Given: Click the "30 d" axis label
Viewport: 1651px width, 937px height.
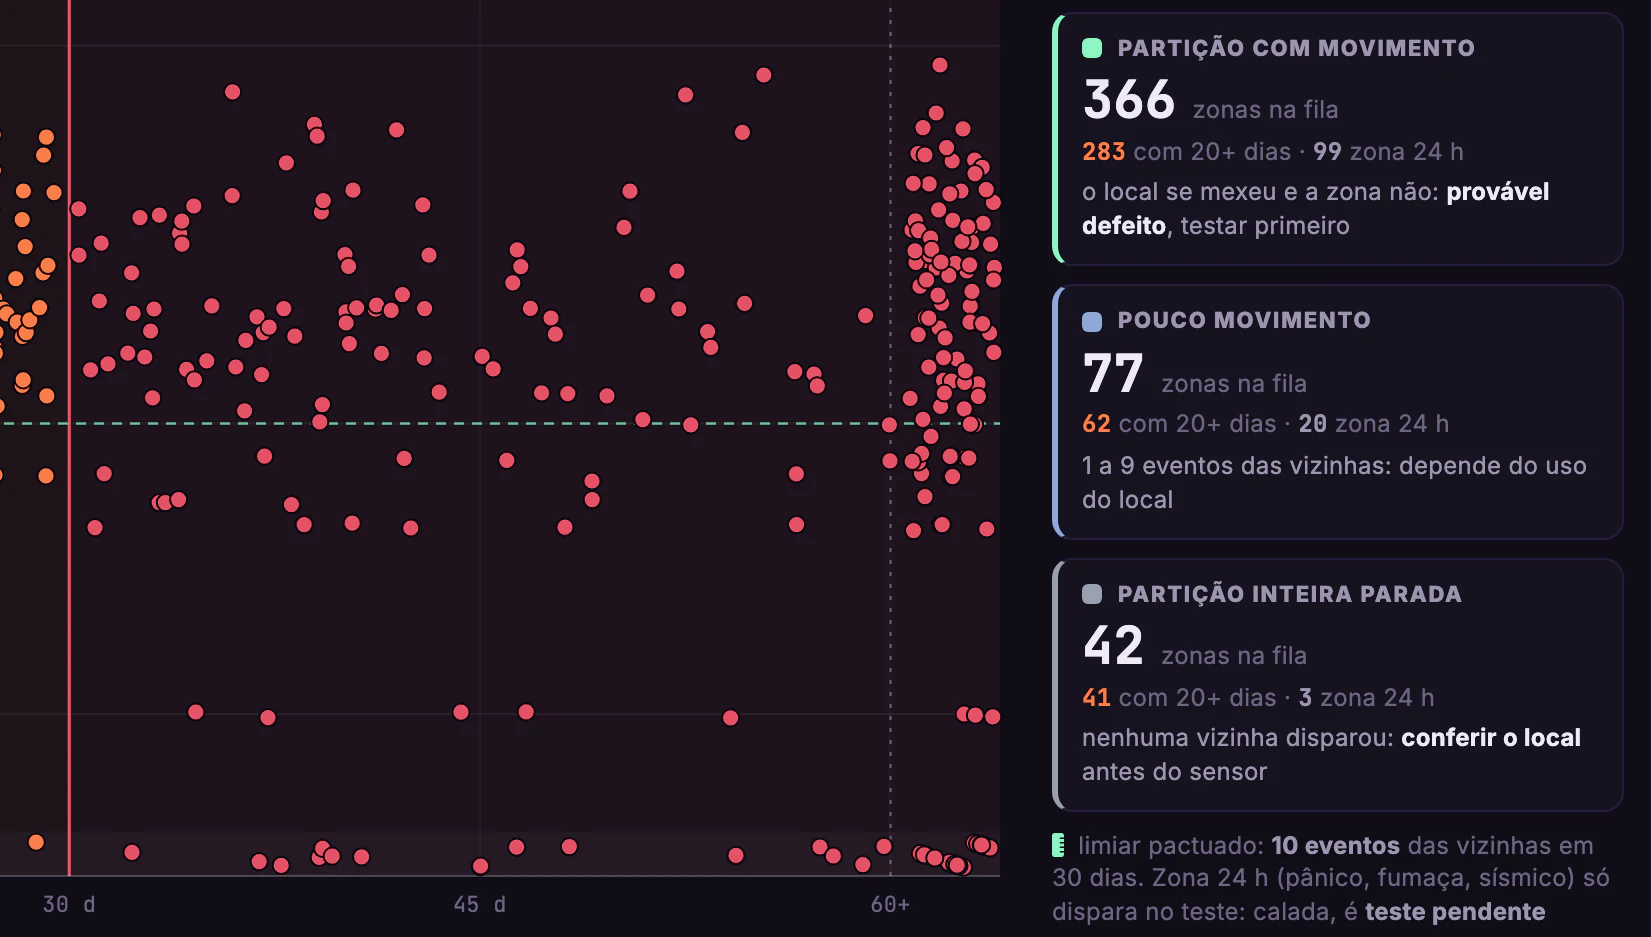Looking at the screenshot, I should [69, 905].
